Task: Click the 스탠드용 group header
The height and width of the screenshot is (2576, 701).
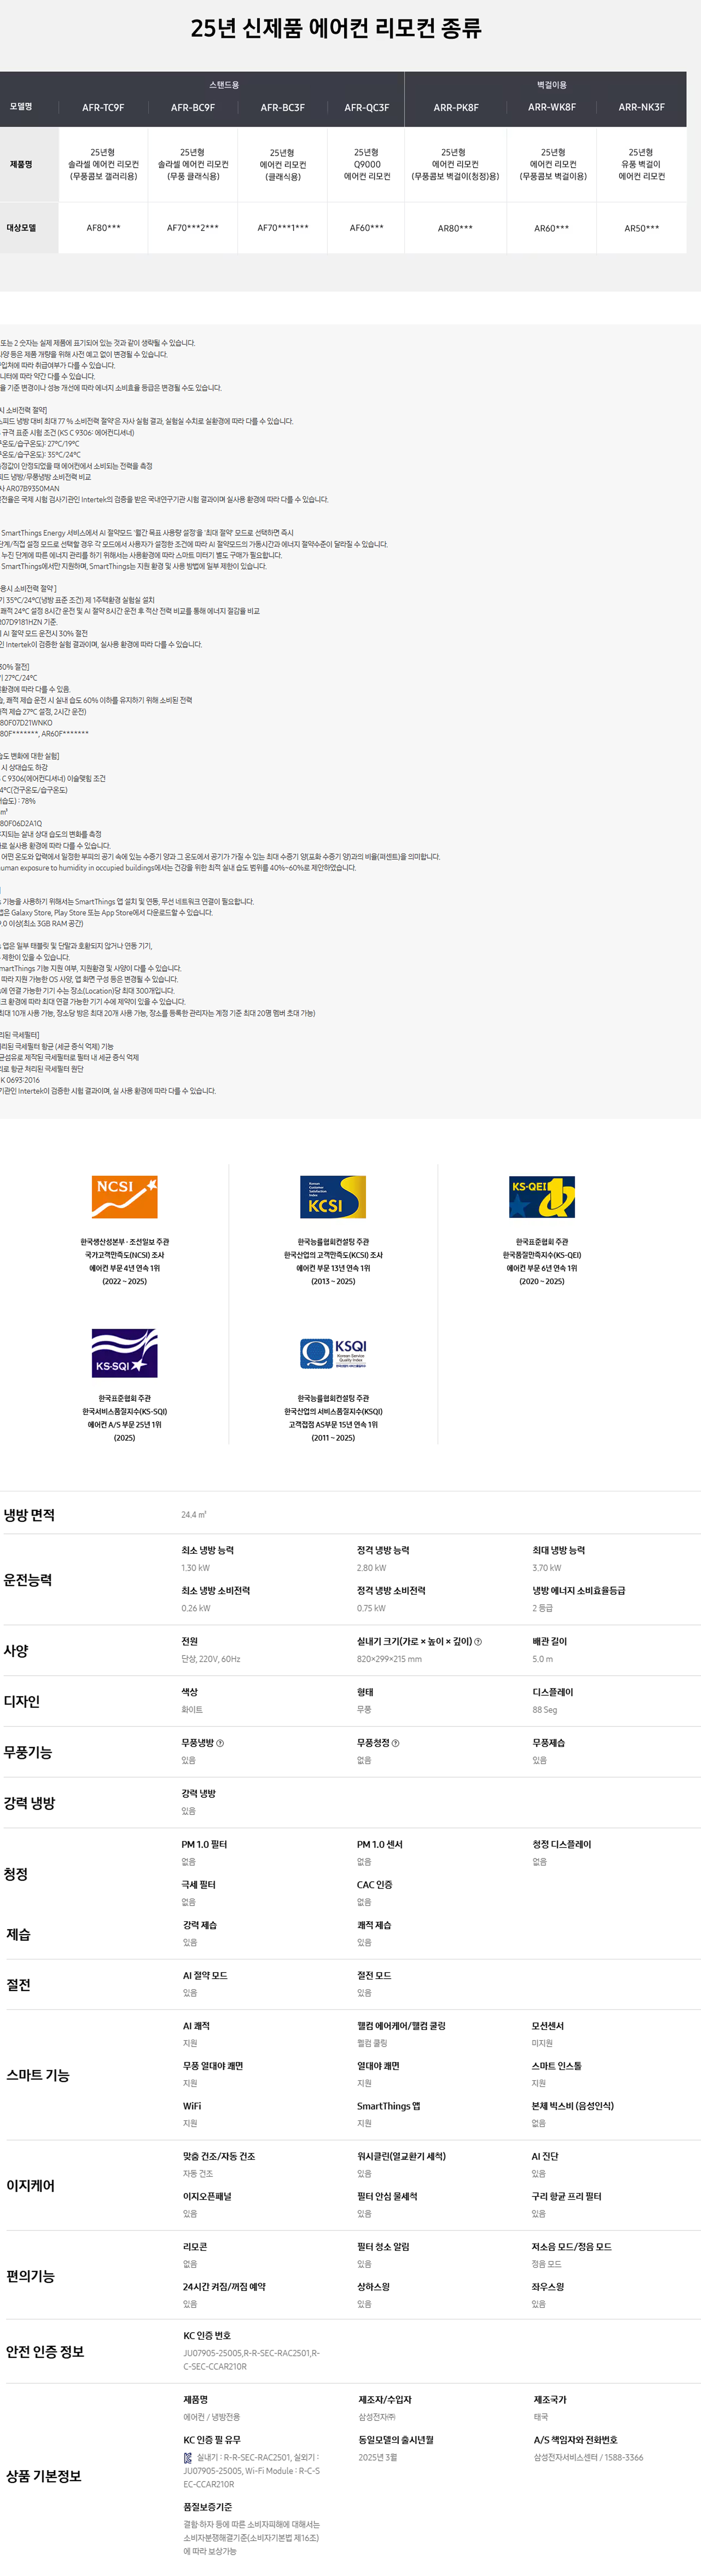Action: click(224, 85)
